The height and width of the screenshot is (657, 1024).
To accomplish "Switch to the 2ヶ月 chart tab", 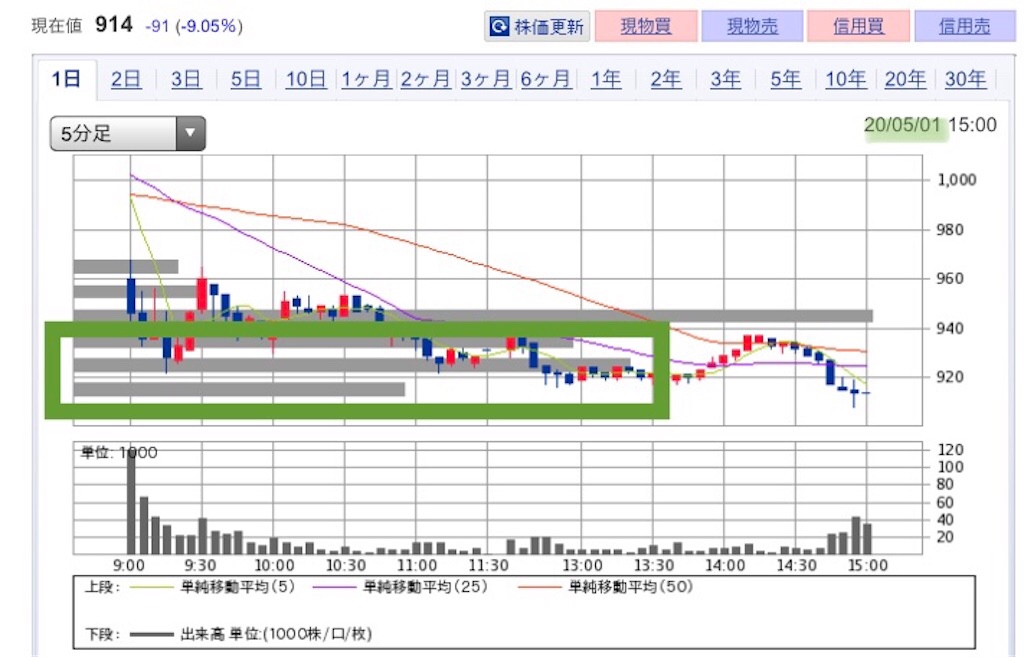I will [426, 79].
